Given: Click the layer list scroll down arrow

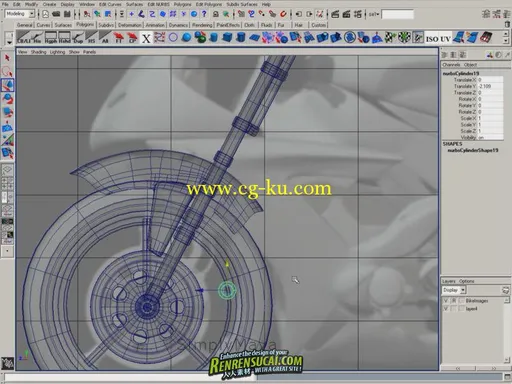Looking at the screenshot, I should click(x=506, y=360).
